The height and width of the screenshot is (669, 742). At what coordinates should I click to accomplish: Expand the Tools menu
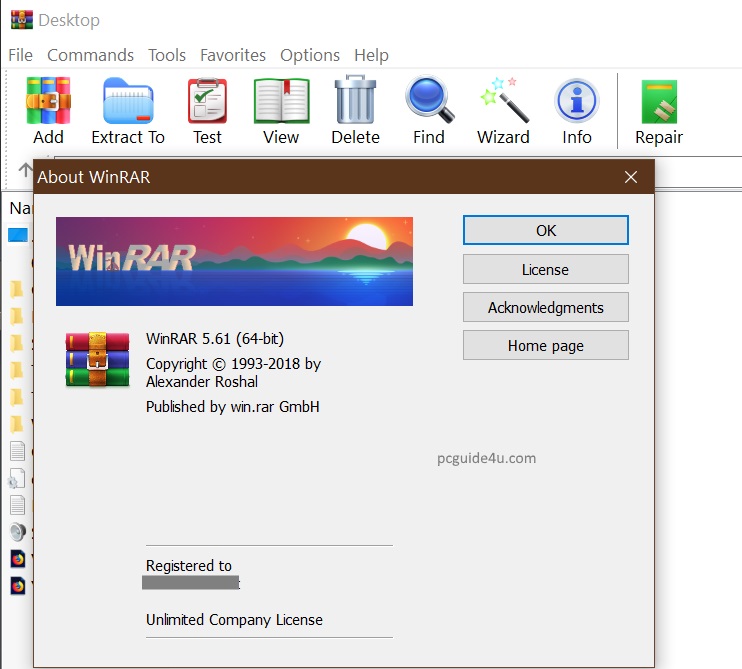[167, 55]
